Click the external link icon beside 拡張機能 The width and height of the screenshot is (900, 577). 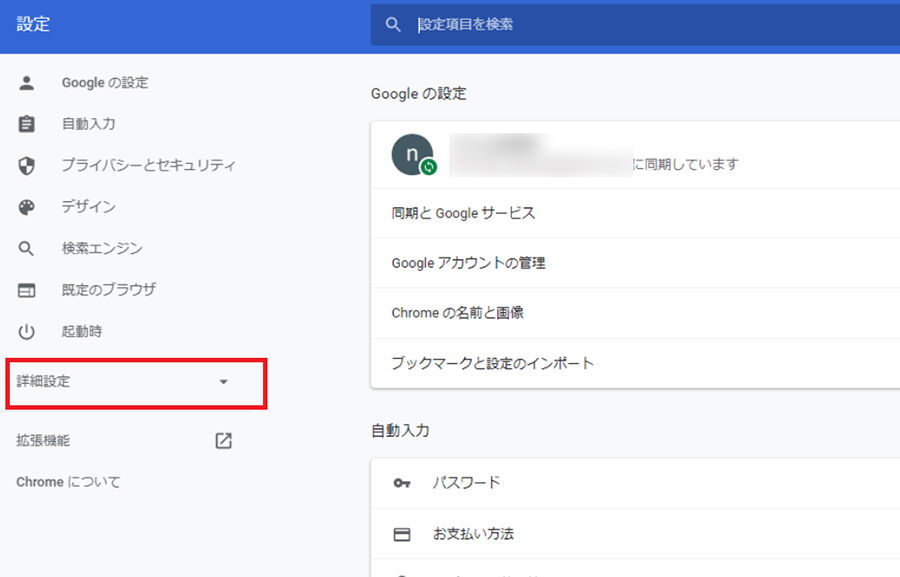click(x=223, y=441)
